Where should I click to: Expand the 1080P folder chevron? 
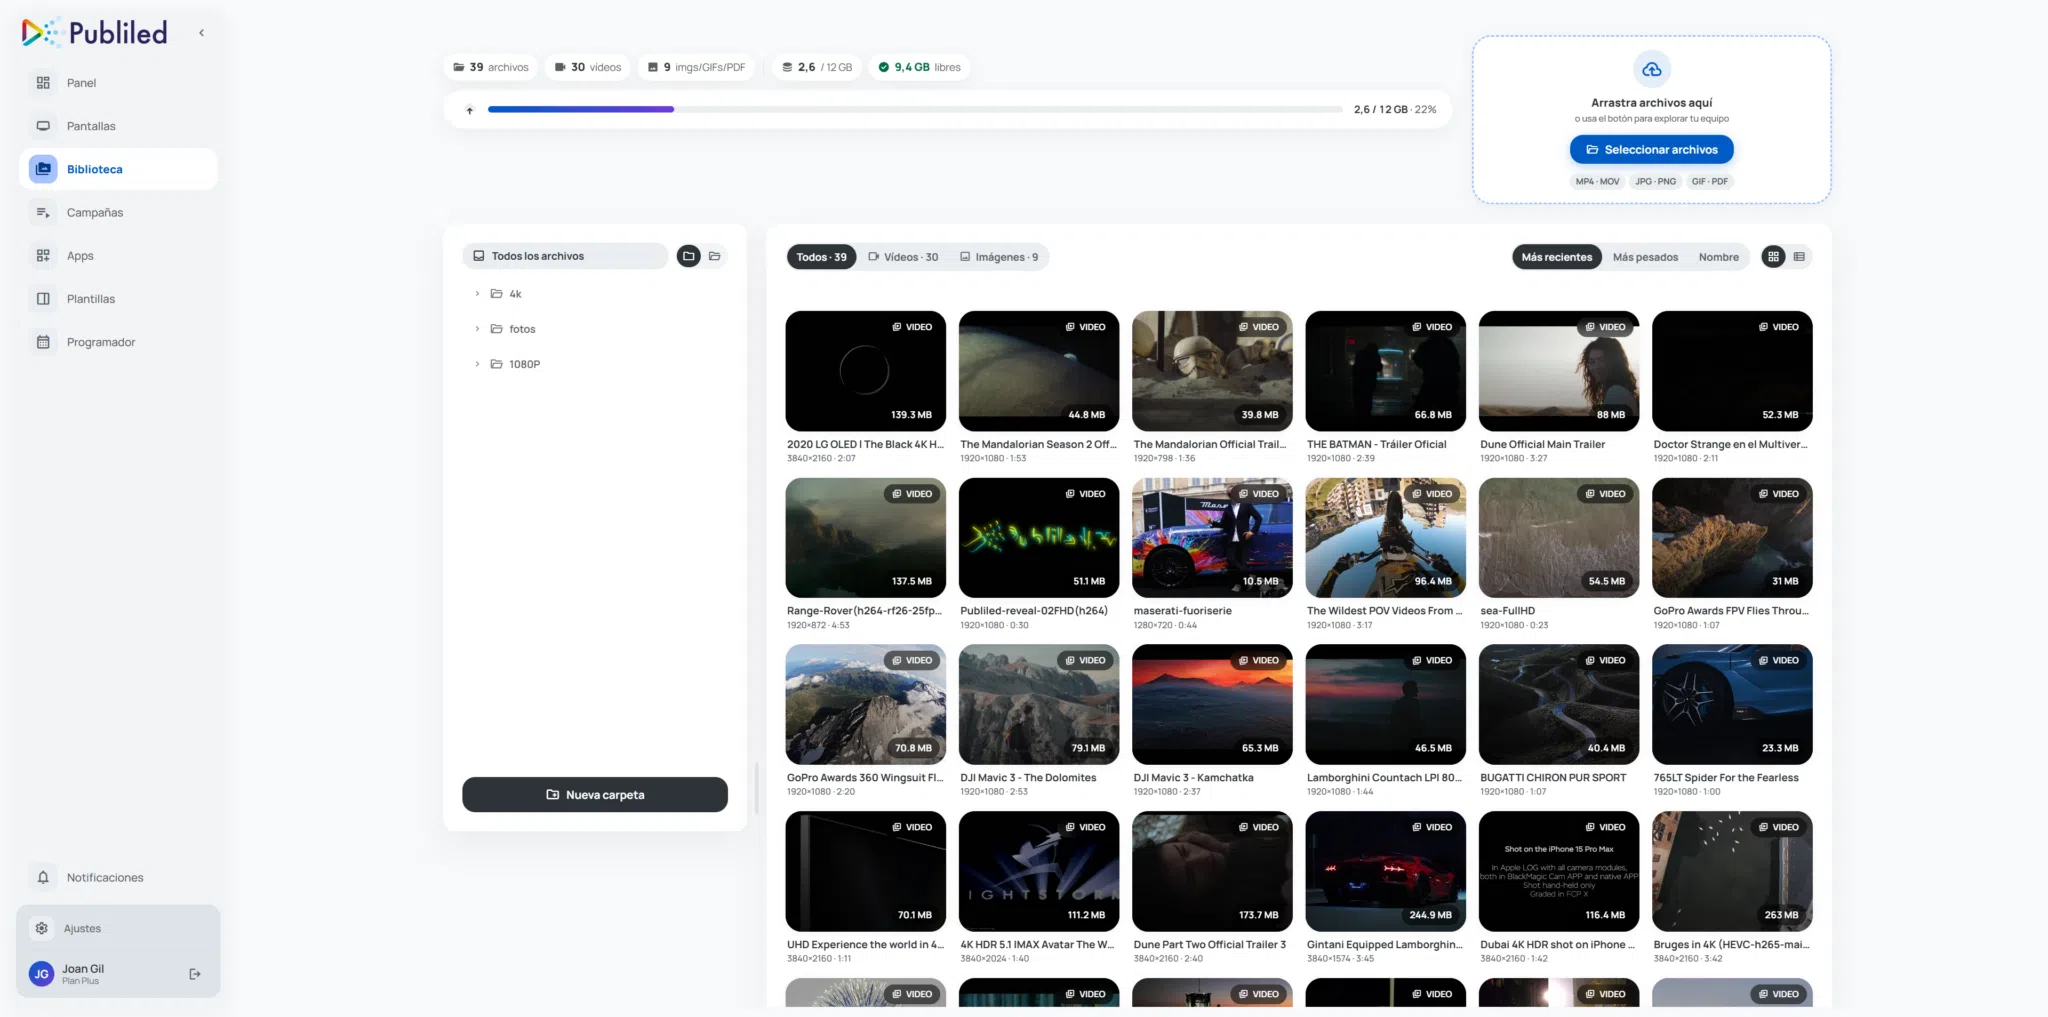(x=477, y=364)
